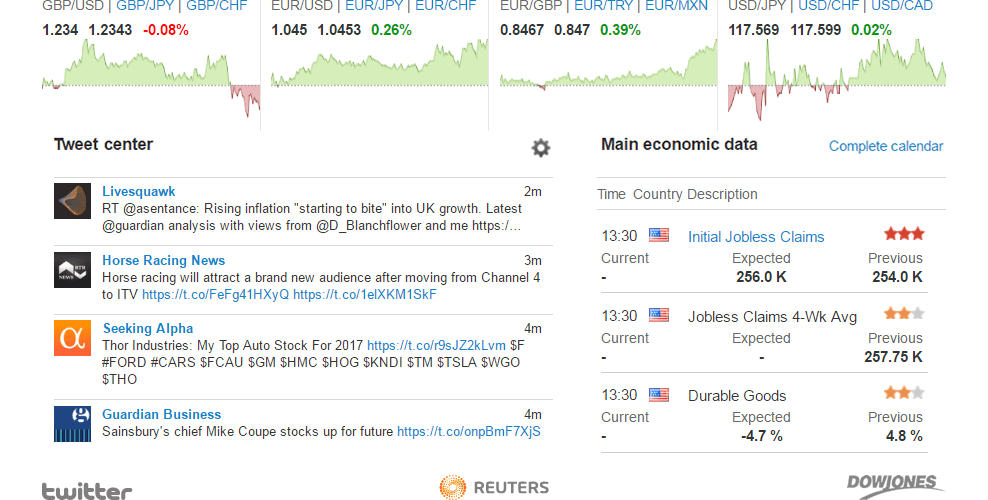The height and width of the screenshot is (500, 988).
Task: Click the Seeking Alpha orange logo
Action: [x=72, y=338]
